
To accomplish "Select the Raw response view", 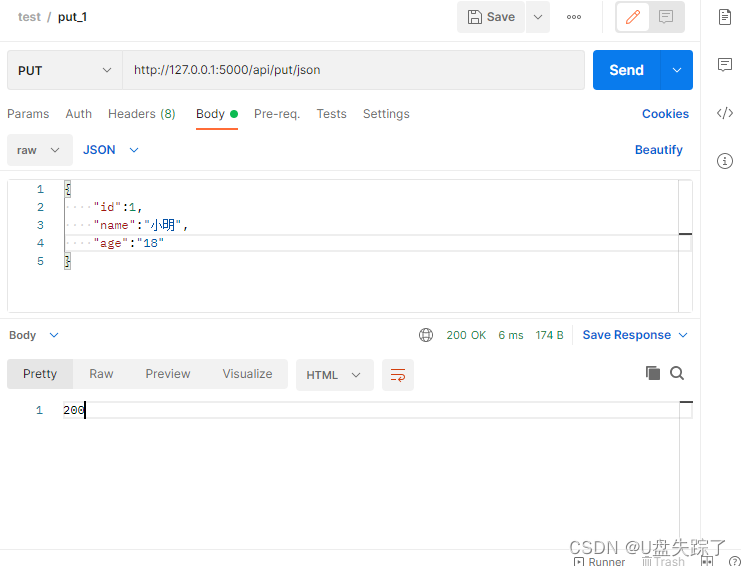I will click(101, 374).
